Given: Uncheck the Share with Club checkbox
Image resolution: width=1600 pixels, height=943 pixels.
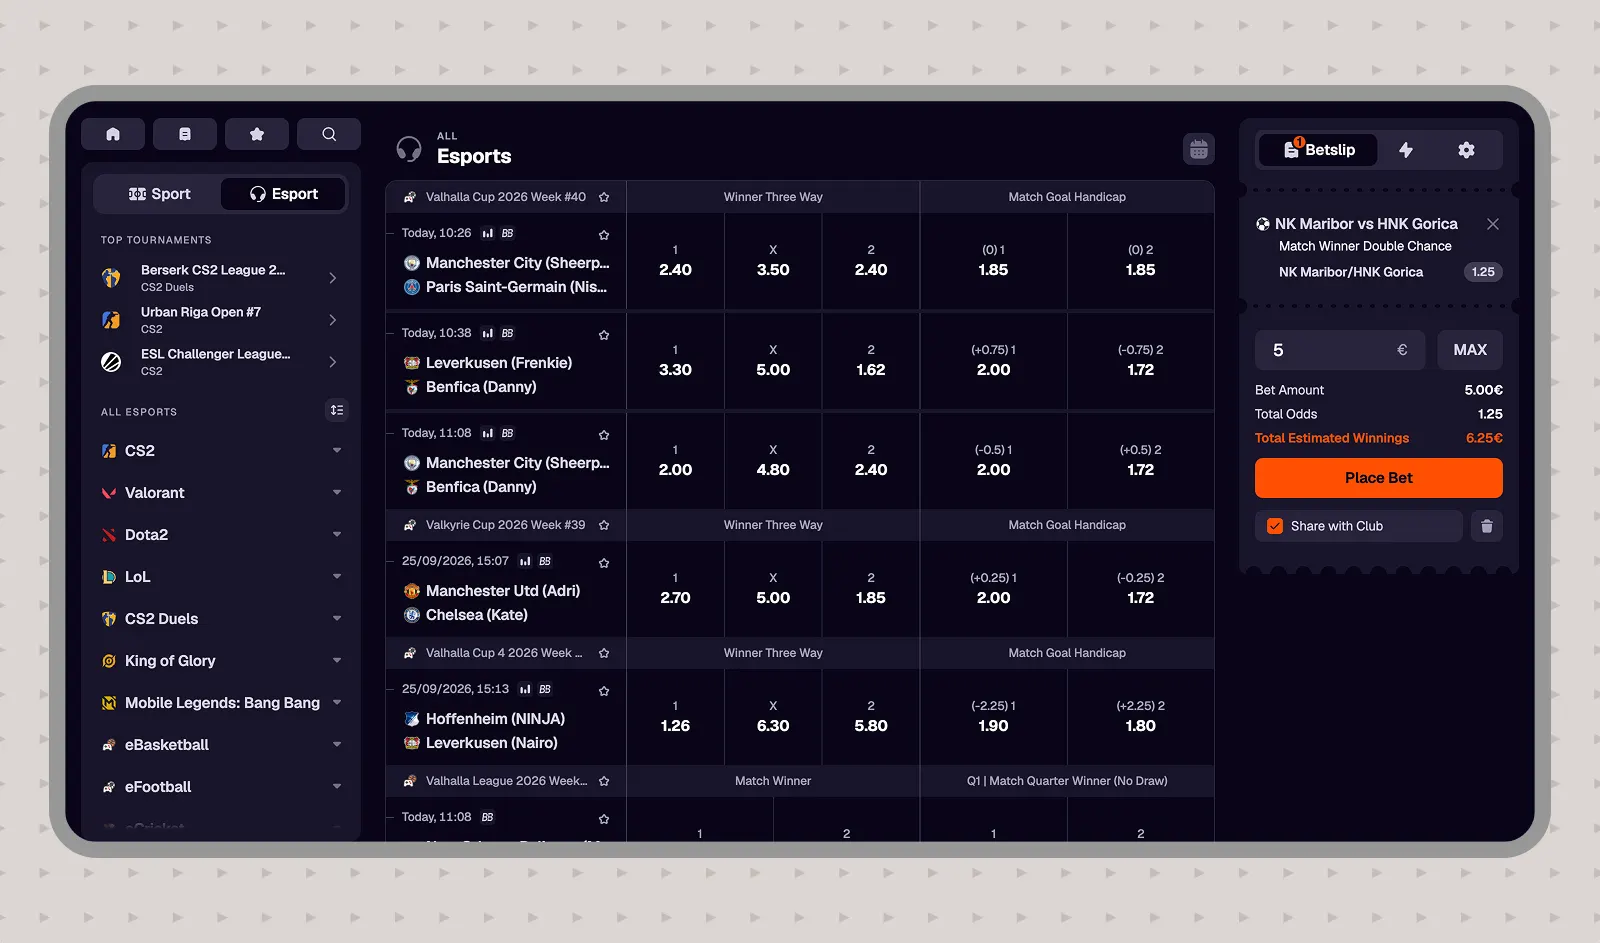Looking at the screenshot, I should point(1275,526).
